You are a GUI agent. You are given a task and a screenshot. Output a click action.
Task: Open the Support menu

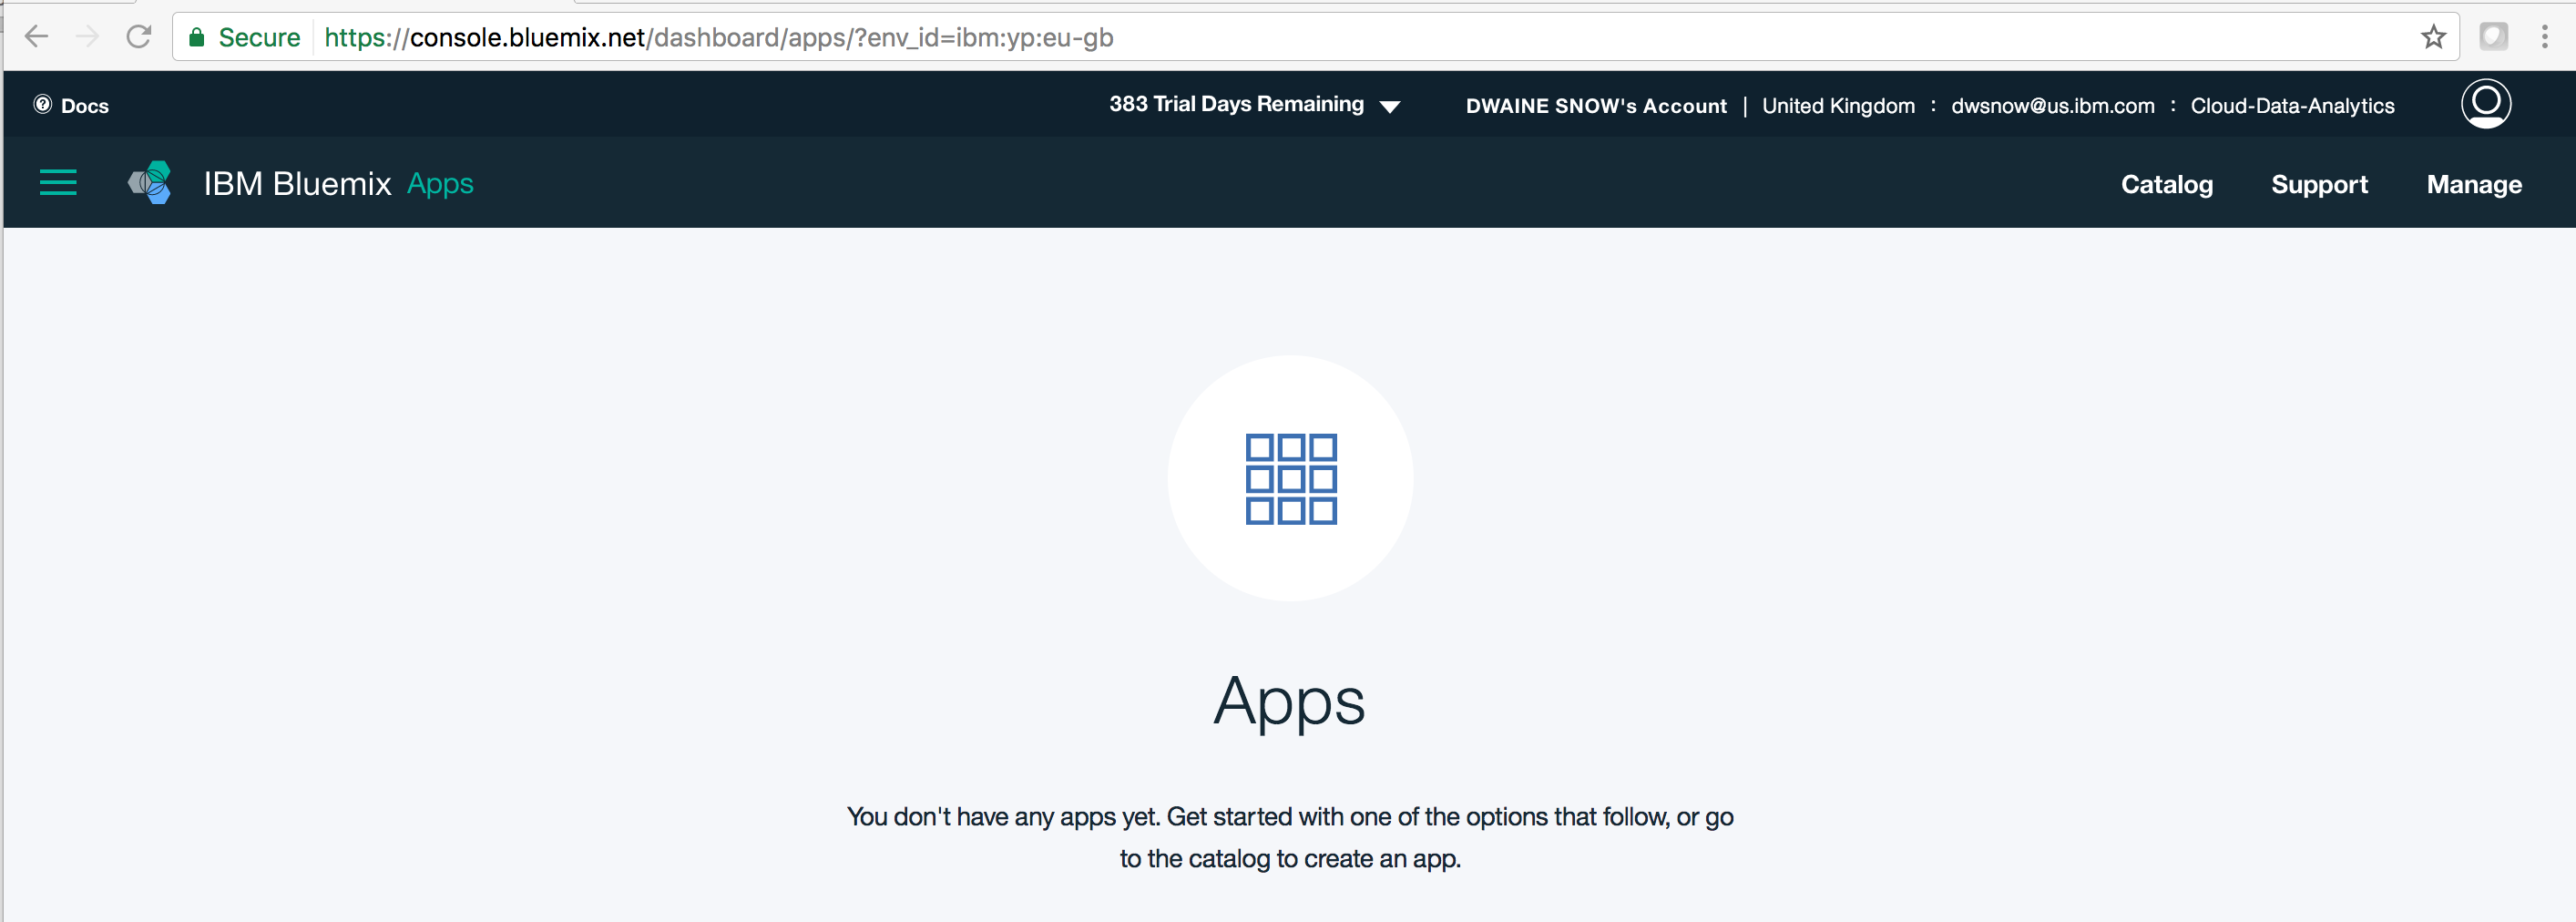click(x=2319, y=184)
